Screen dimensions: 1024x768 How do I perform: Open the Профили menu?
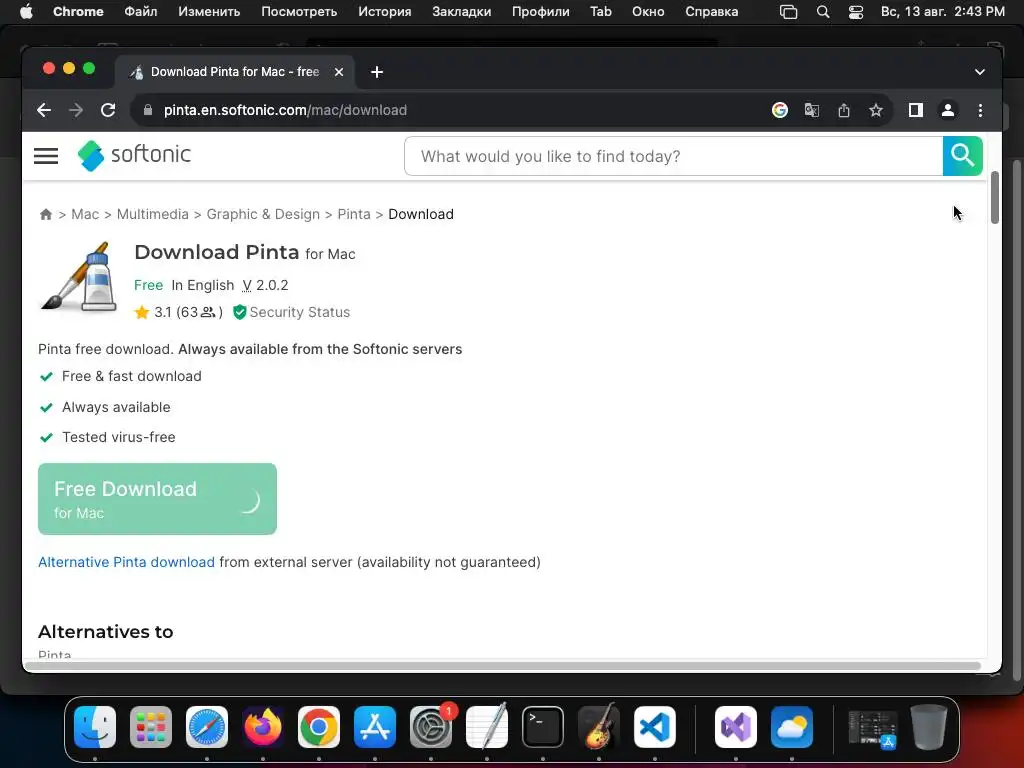coord(540,12)
